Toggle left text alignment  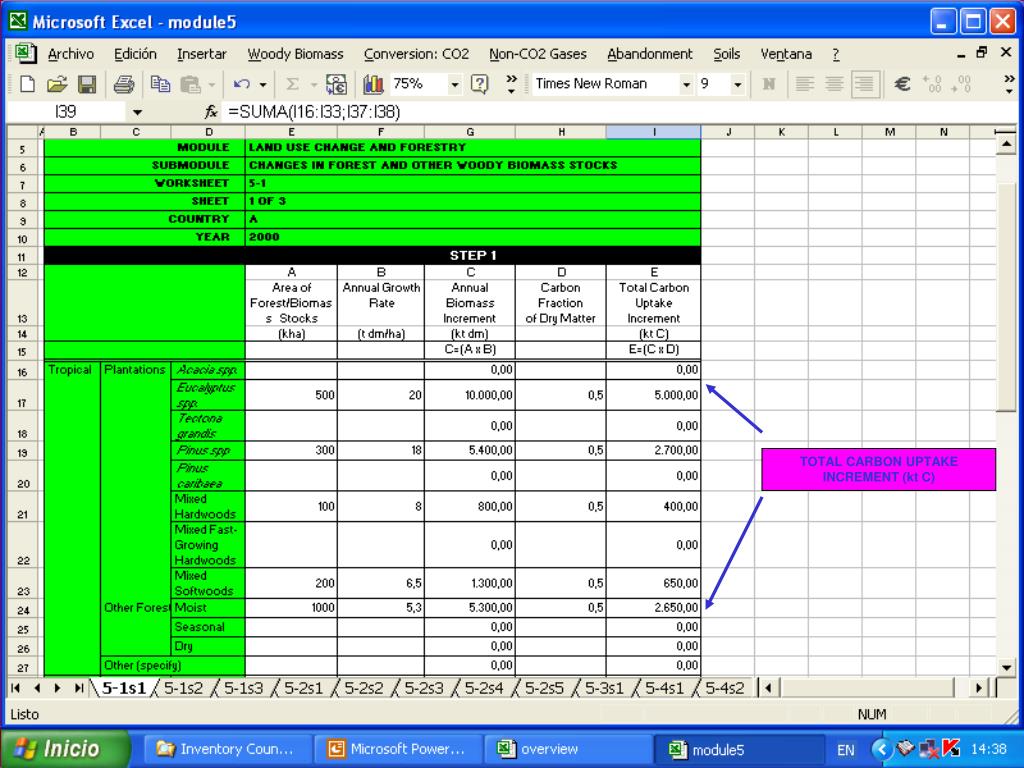tap(805, 84)
